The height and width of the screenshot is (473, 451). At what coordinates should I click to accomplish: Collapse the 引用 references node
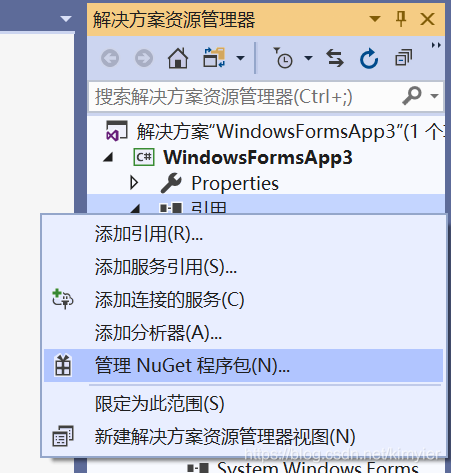point(135,209)
